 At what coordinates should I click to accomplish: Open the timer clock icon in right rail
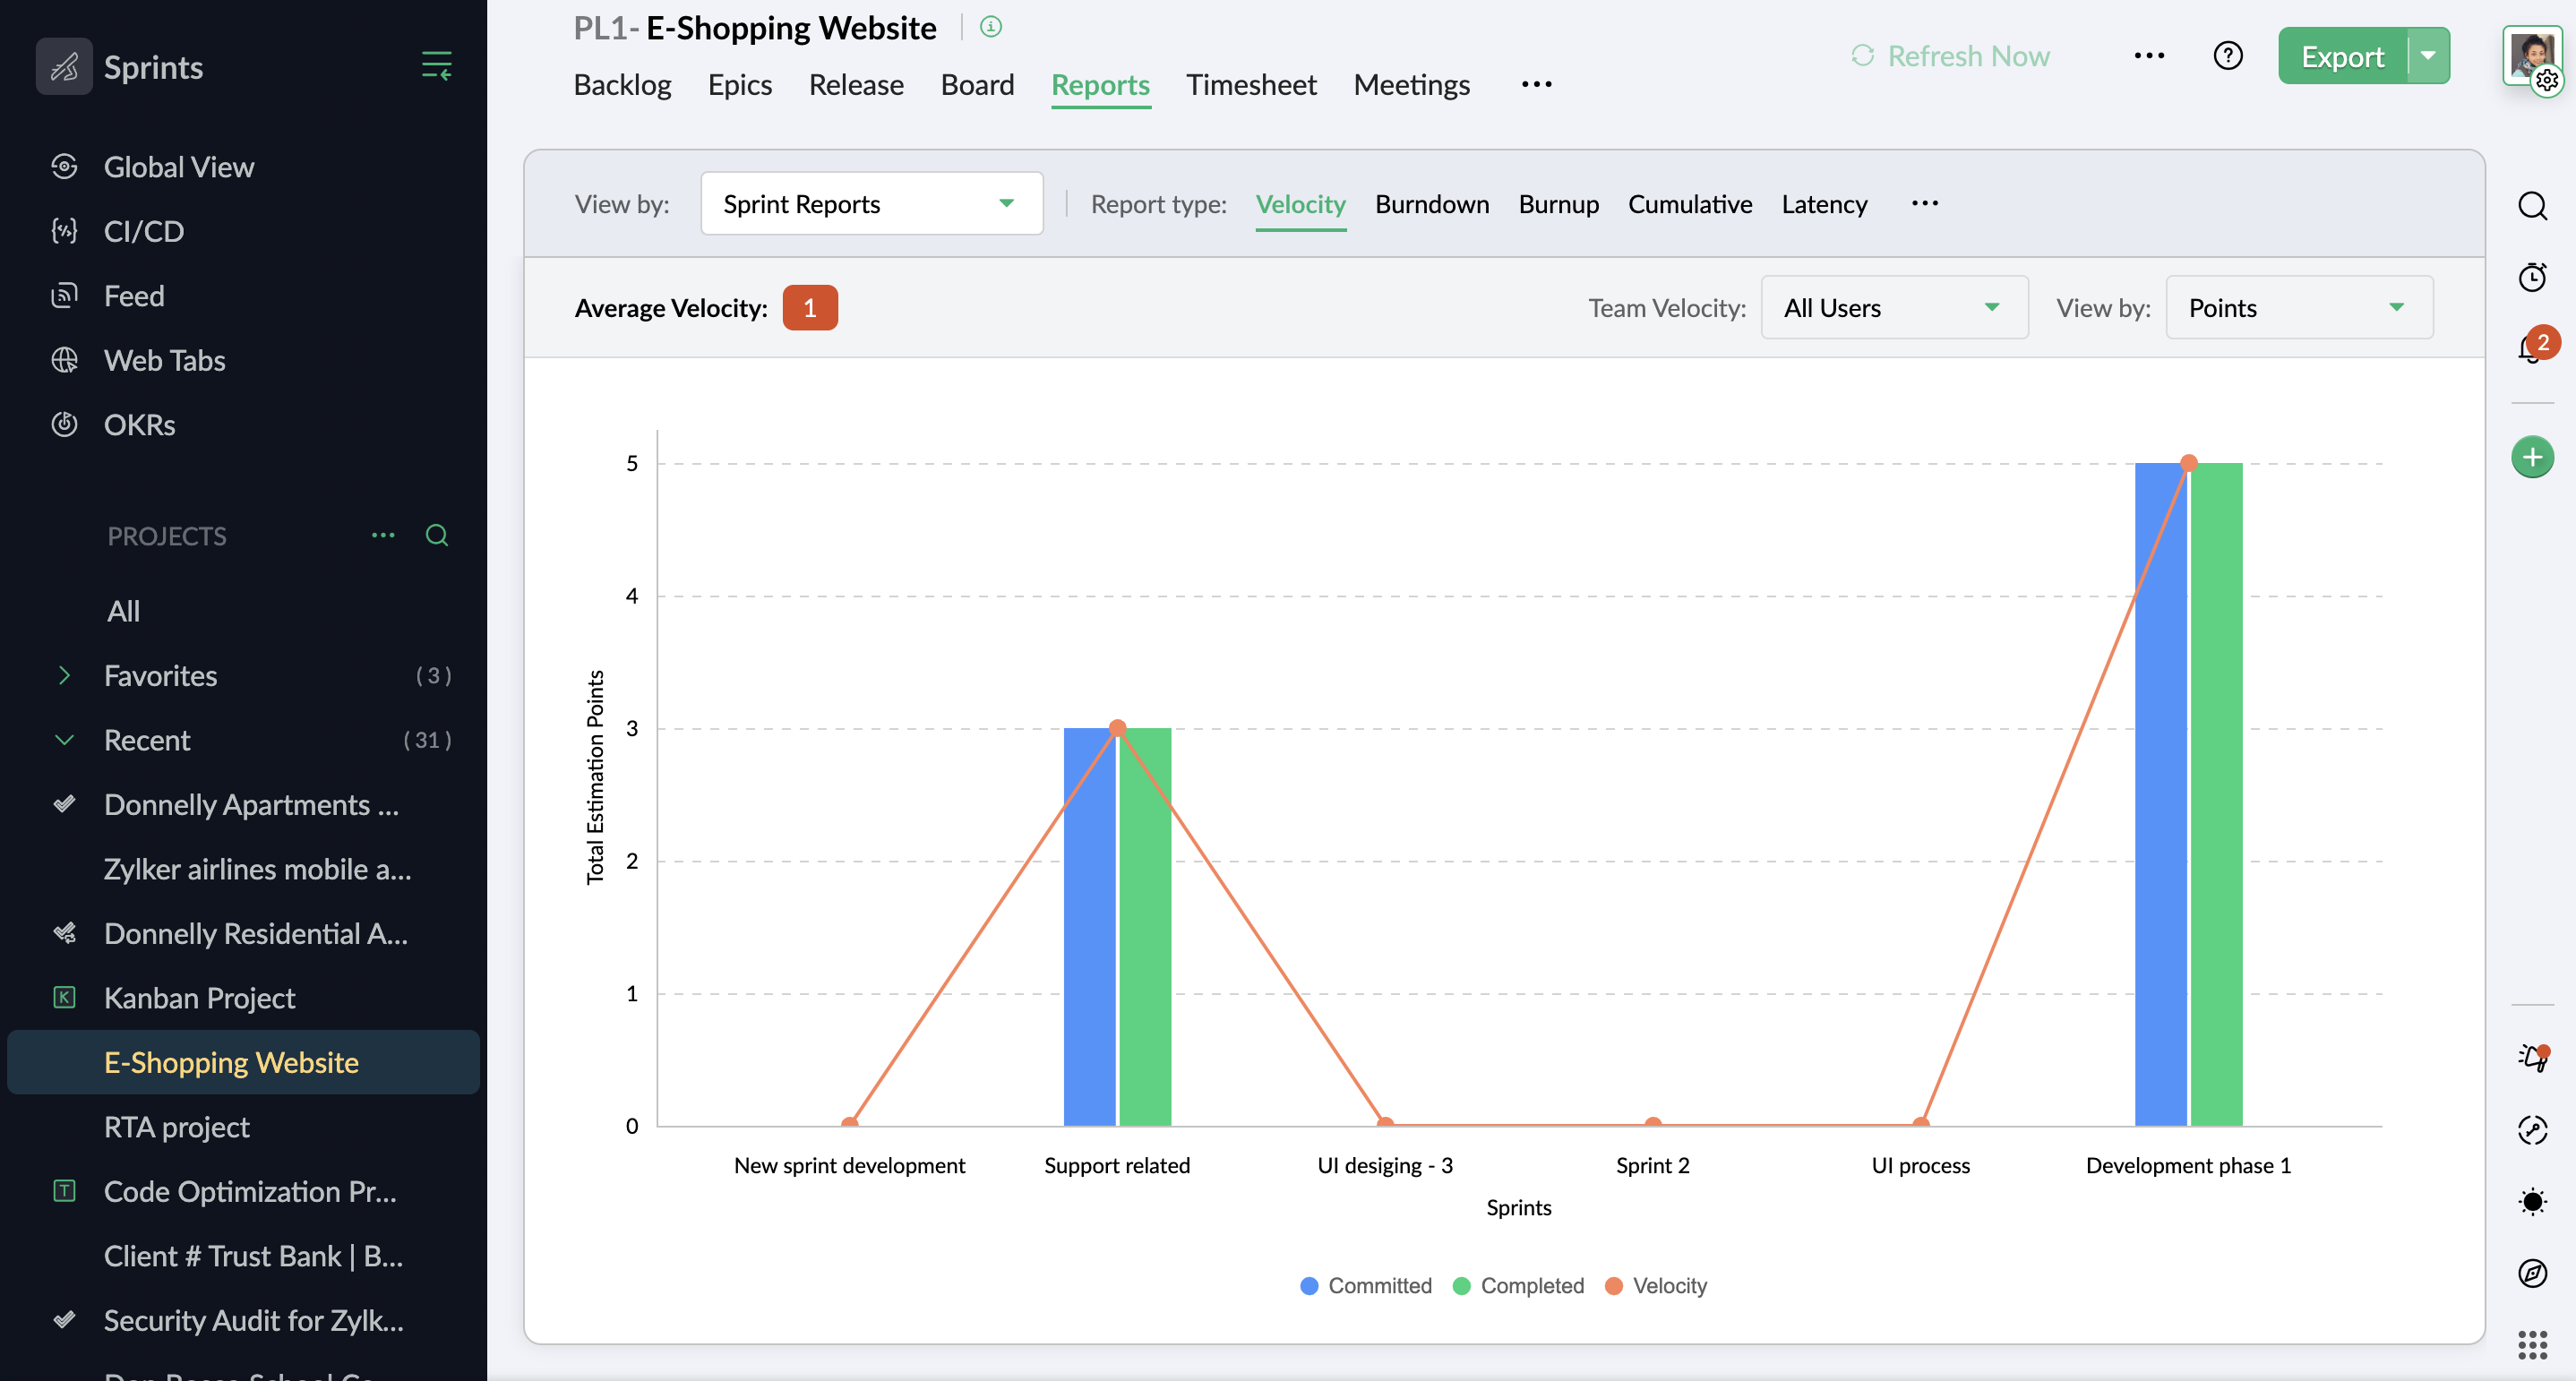point(2532,277)
